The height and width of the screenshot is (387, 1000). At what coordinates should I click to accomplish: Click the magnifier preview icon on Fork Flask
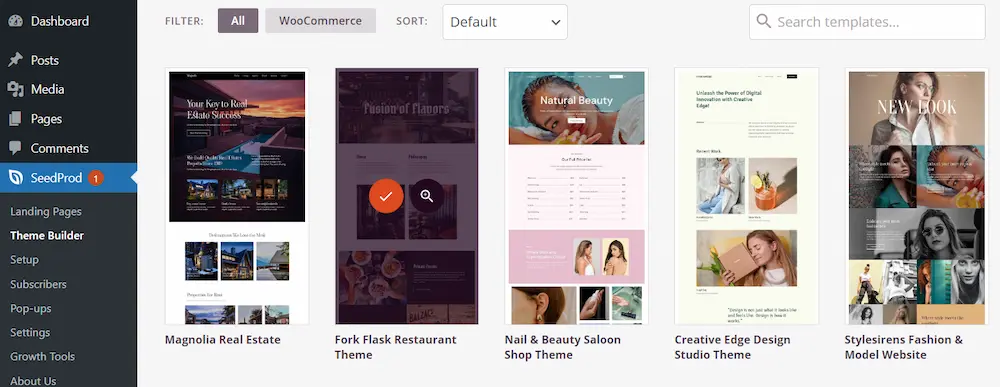[x=427, y=196]
